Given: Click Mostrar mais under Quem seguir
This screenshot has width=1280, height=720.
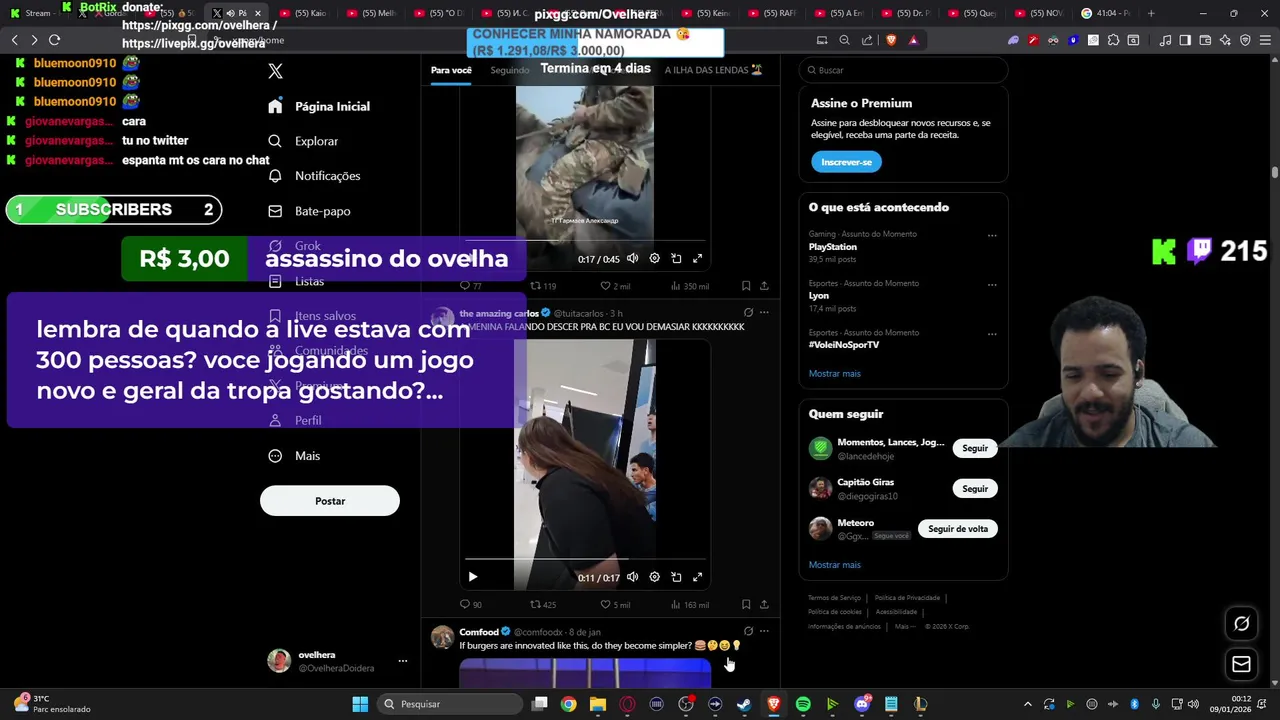Looking at the screenshot, I should [834, 565].
